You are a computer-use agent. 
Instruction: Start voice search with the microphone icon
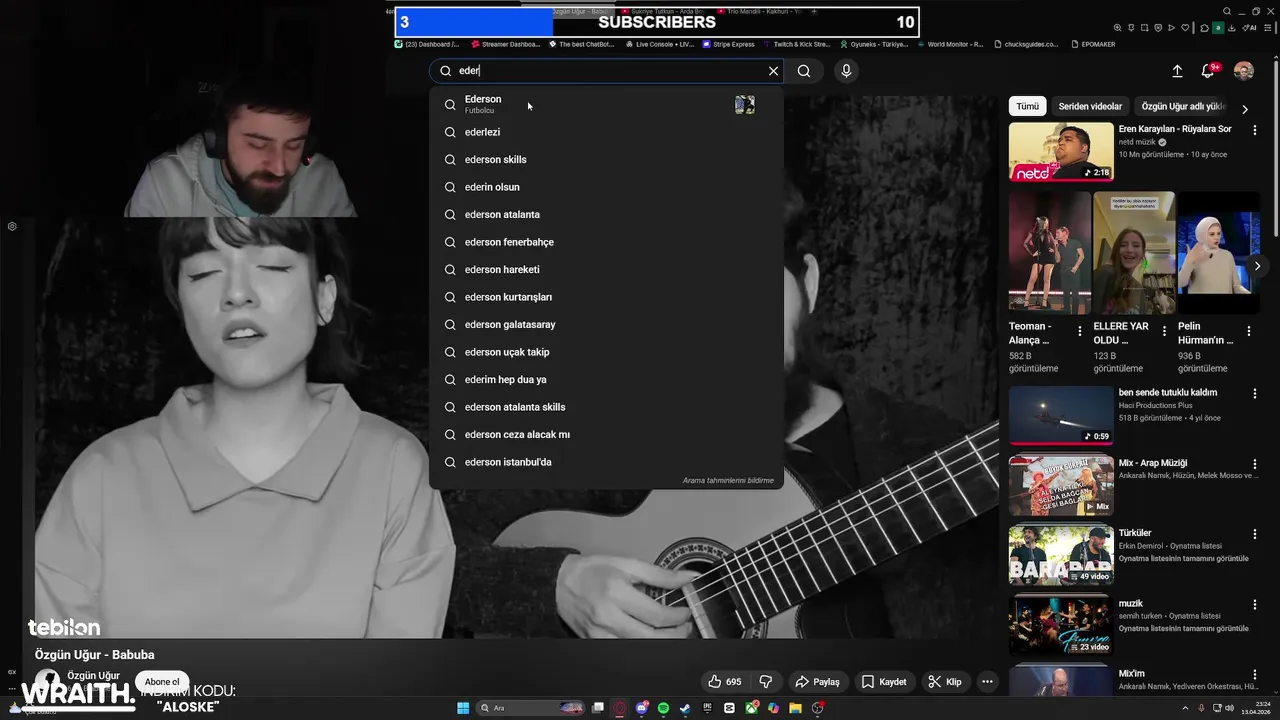click(846, 71)
